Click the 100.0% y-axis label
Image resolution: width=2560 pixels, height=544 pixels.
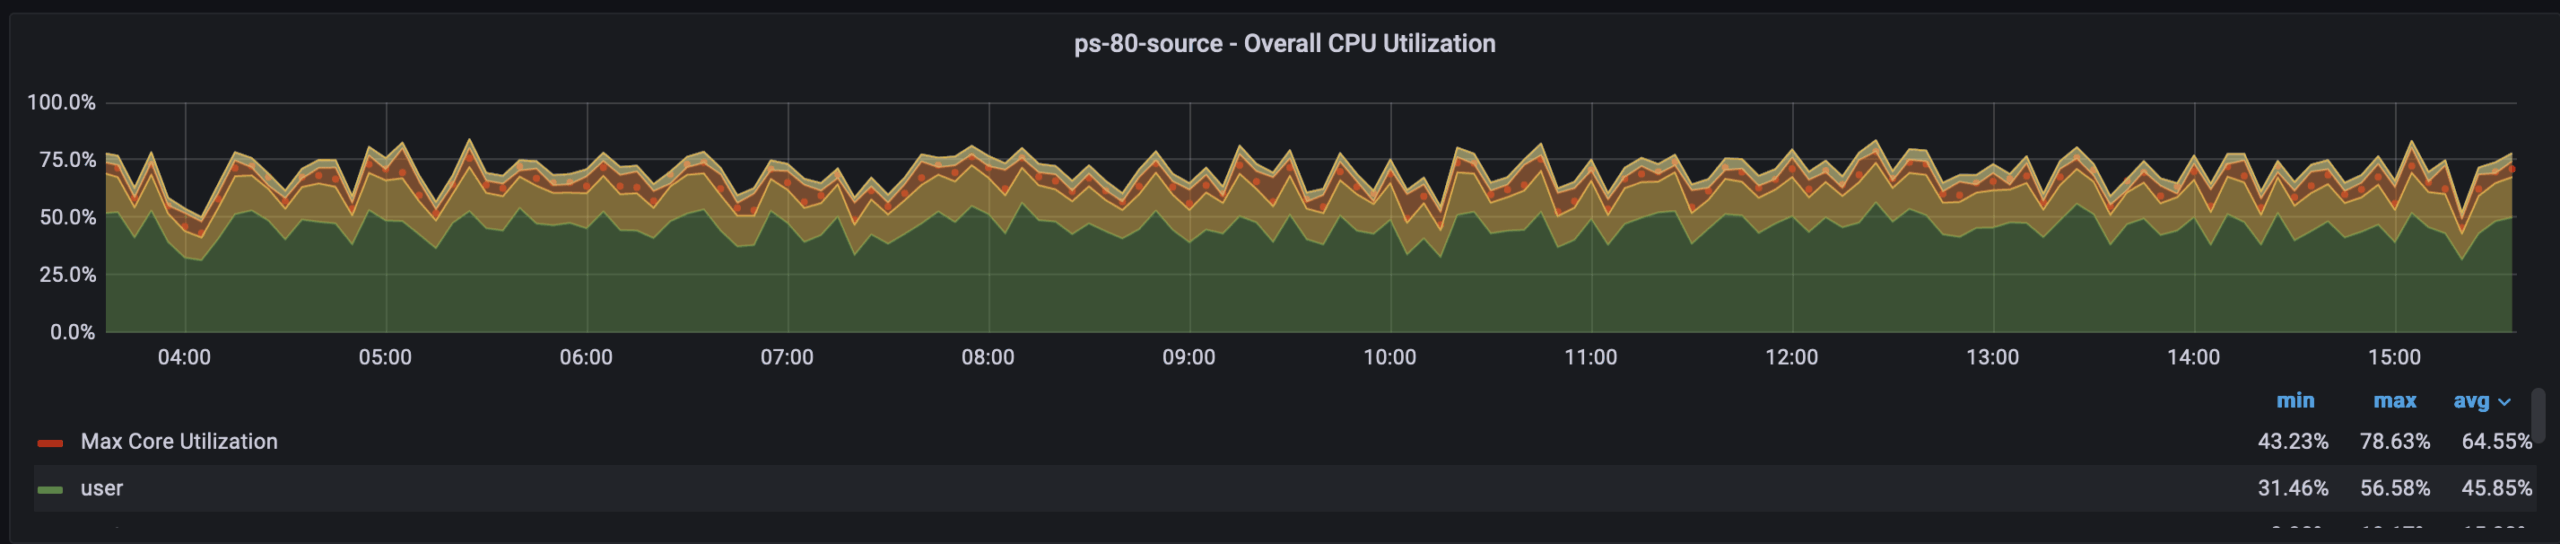(x=61, y=102)
